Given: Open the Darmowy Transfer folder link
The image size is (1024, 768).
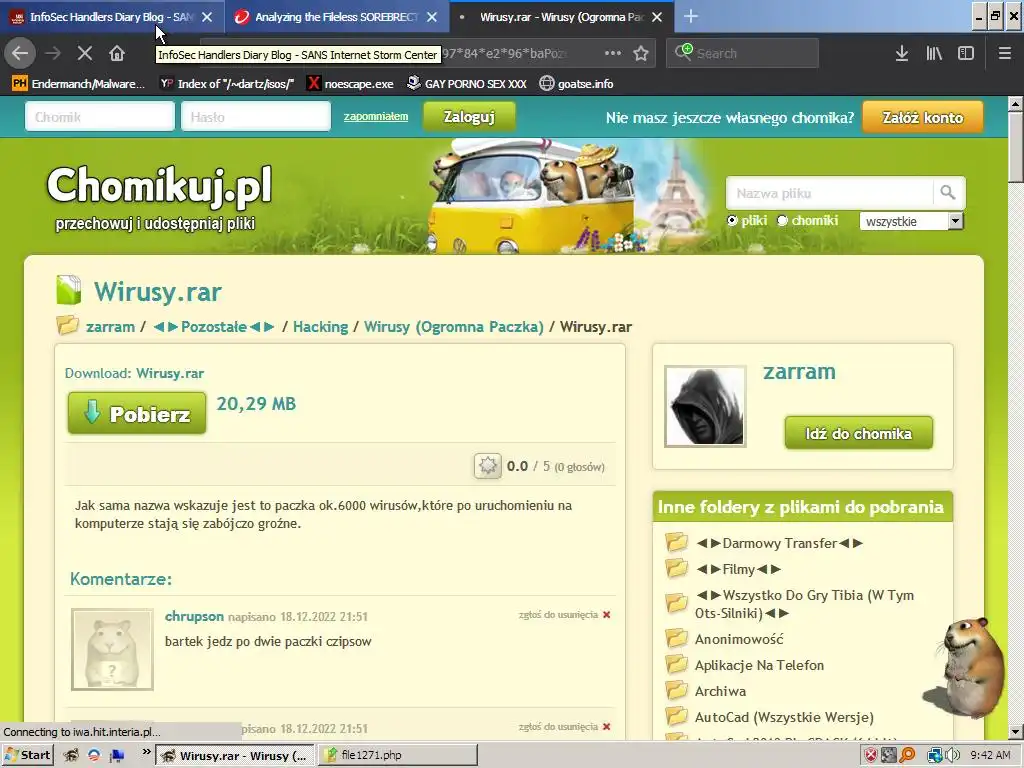Looking at the screenshot, I should tap(780, 543).
